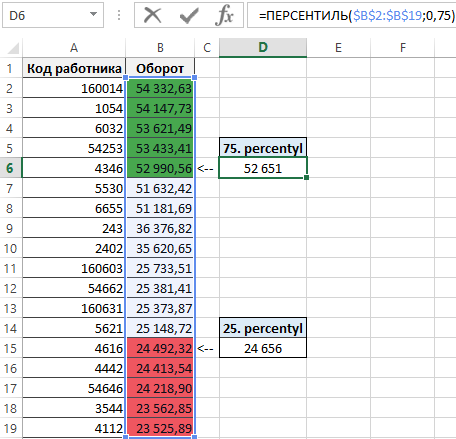
Task: Select the column A header
Action: tap(74, 48)
